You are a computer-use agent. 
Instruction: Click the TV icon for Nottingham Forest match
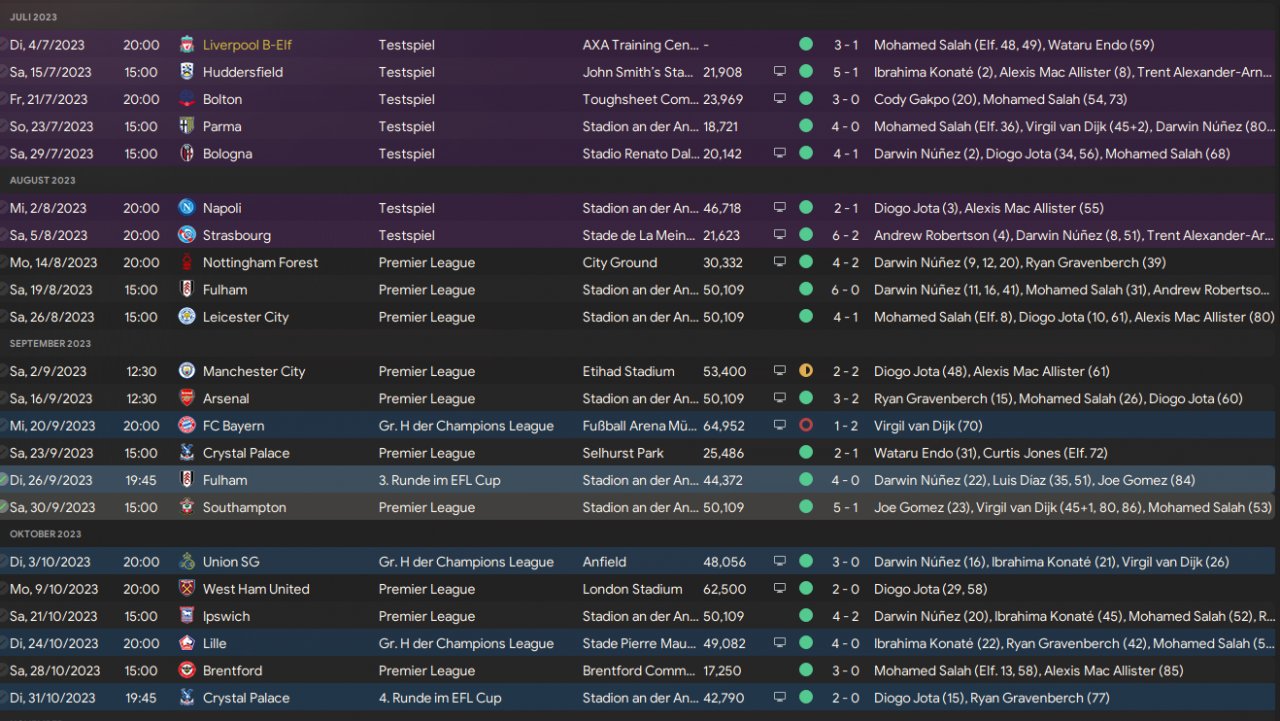tap(780, 262)
